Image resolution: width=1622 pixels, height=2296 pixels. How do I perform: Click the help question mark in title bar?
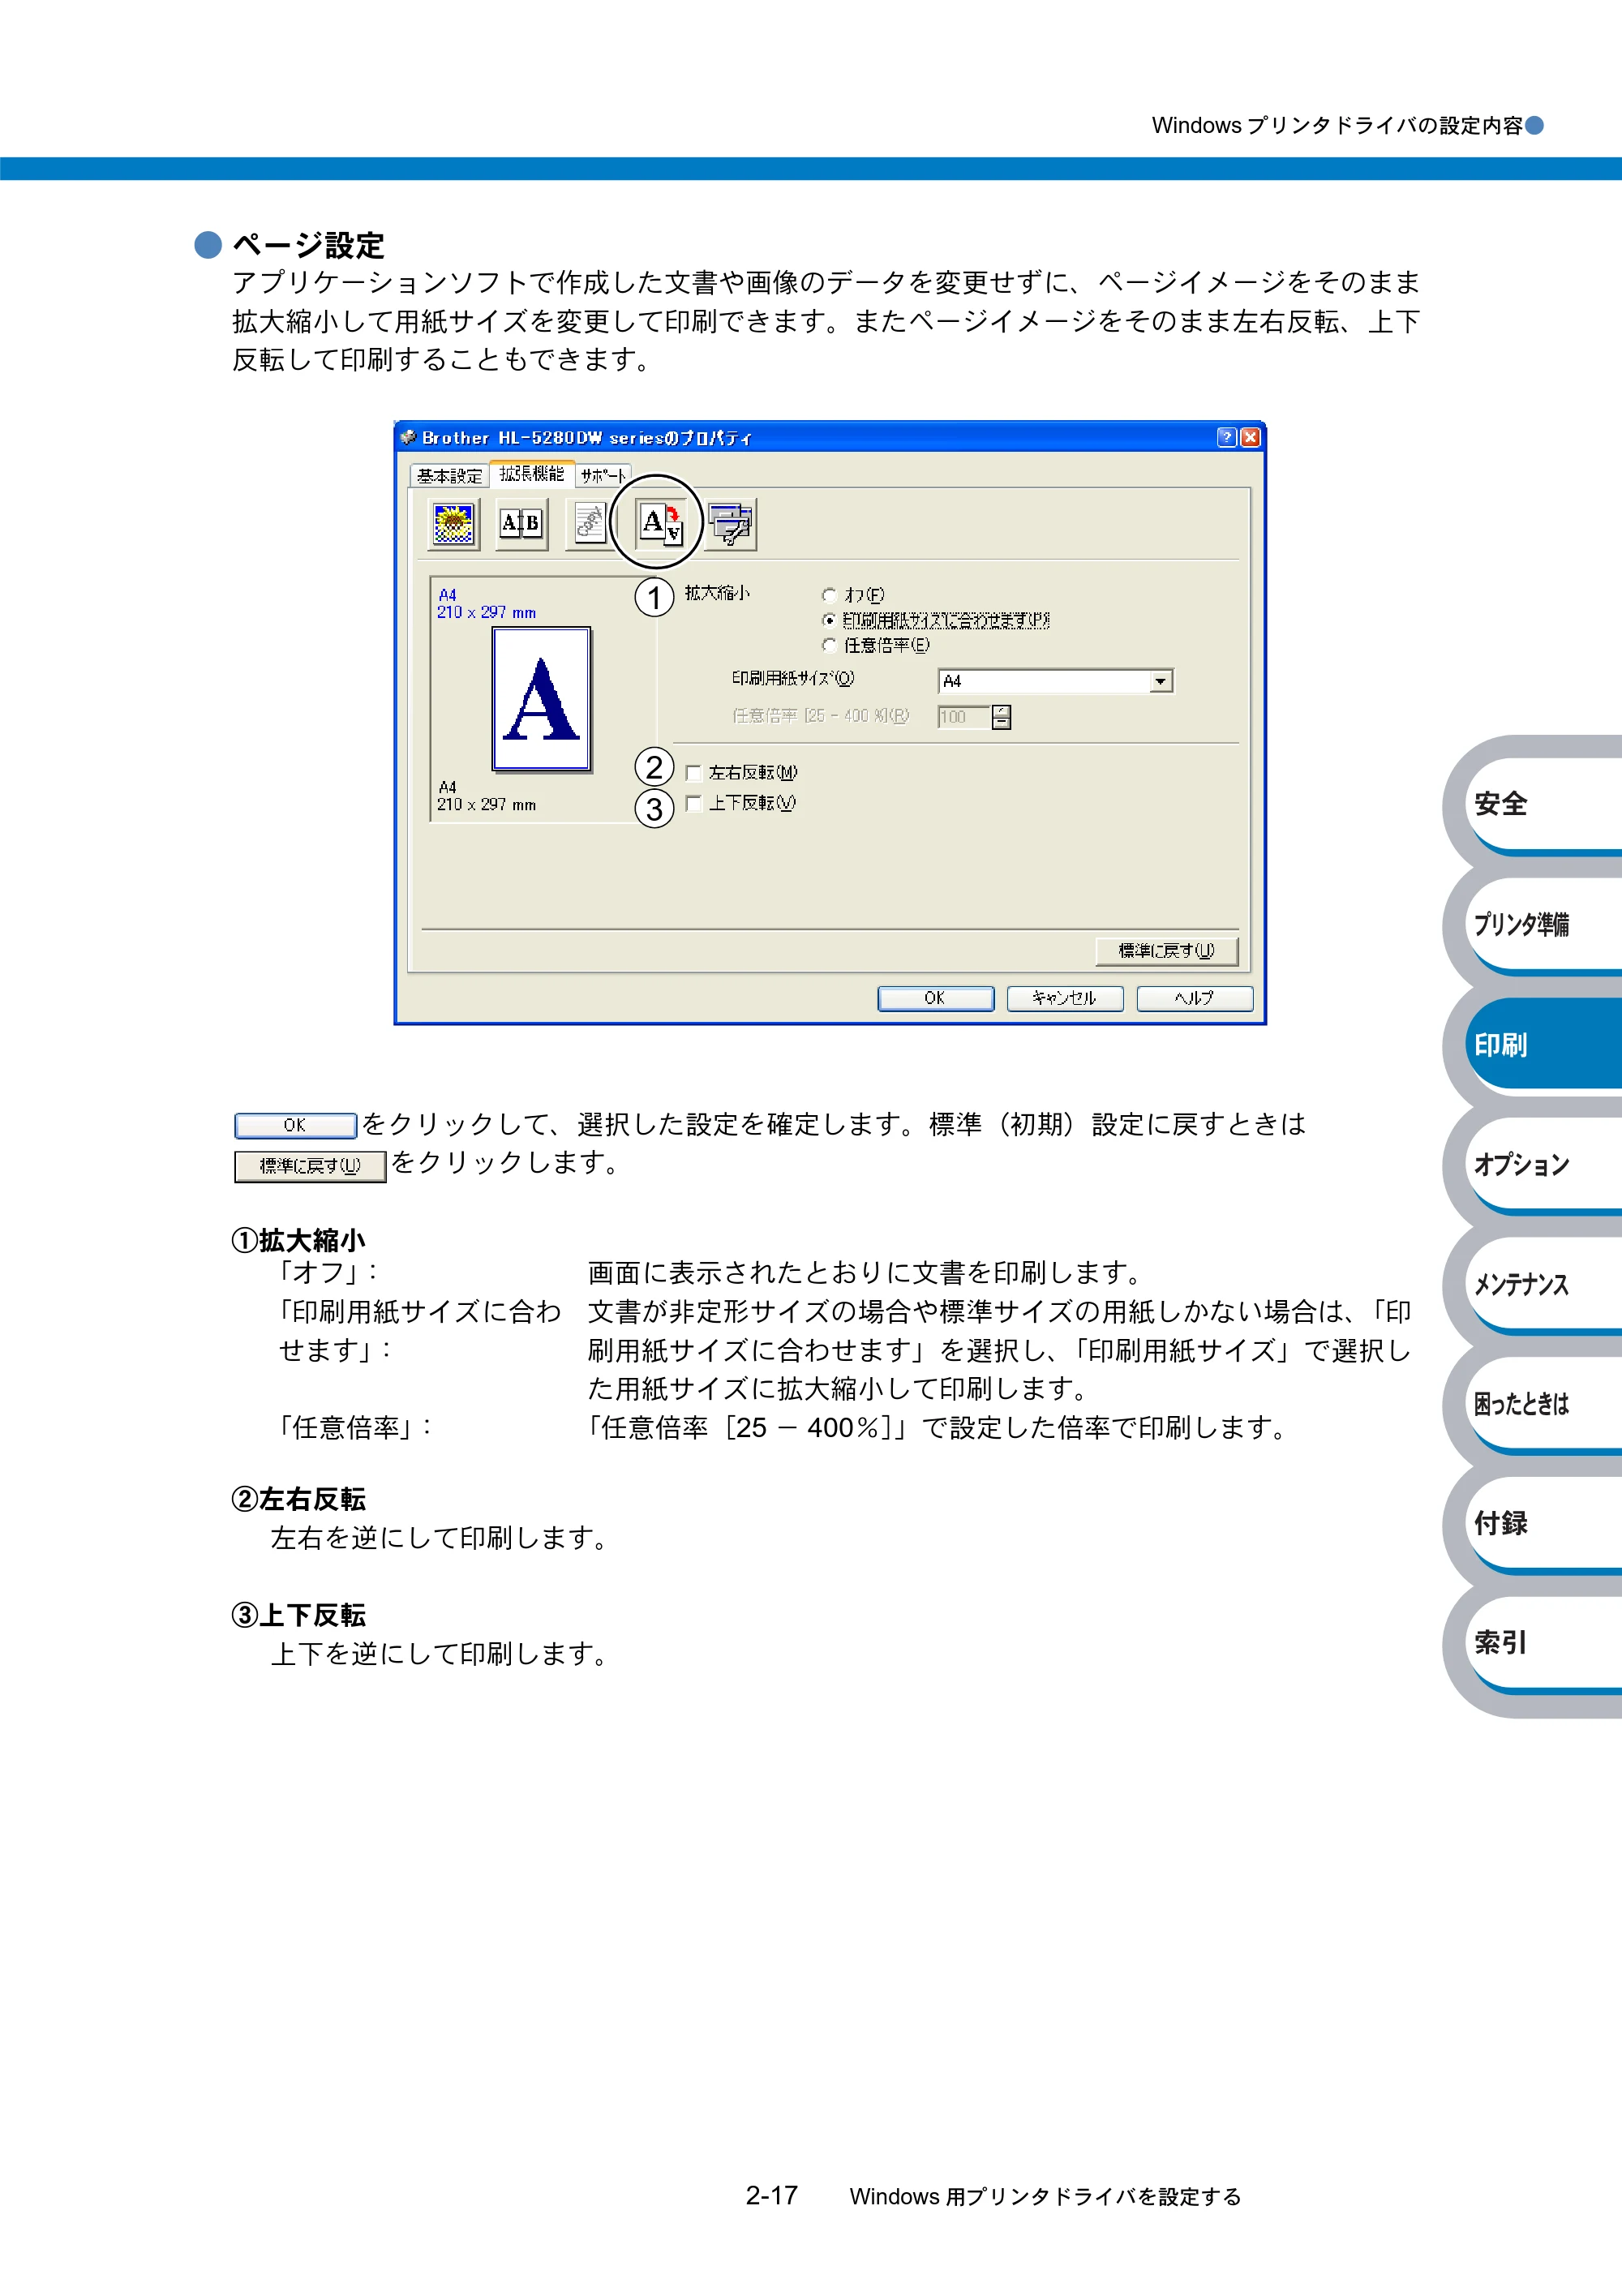[1227, 437]
